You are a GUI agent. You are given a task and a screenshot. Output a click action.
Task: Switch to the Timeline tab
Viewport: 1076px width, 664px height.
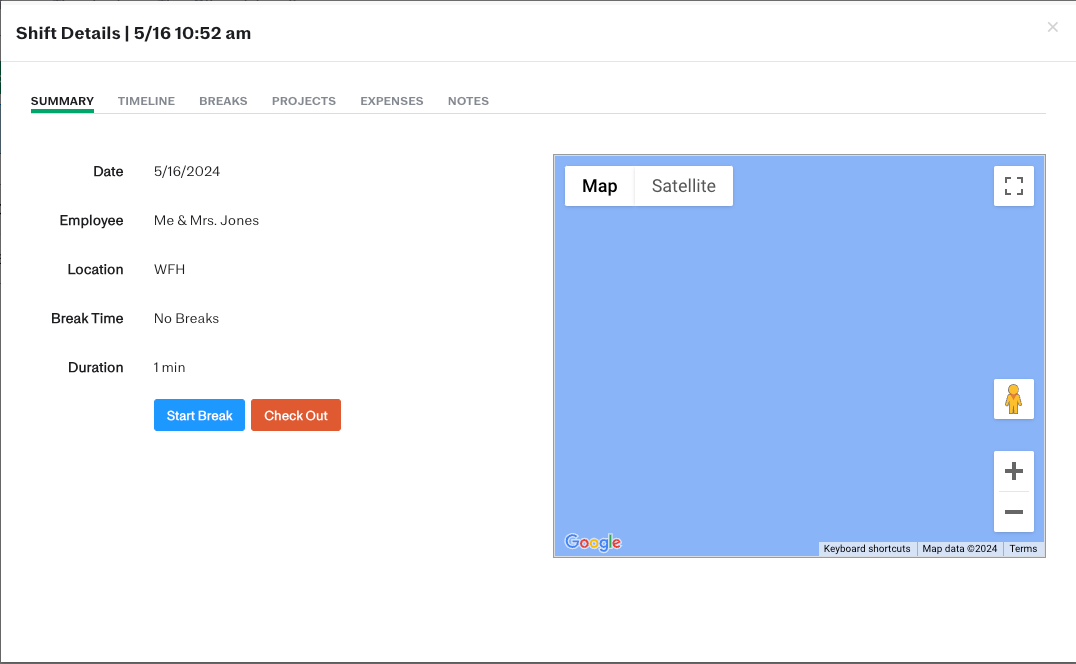coord(146,101)
